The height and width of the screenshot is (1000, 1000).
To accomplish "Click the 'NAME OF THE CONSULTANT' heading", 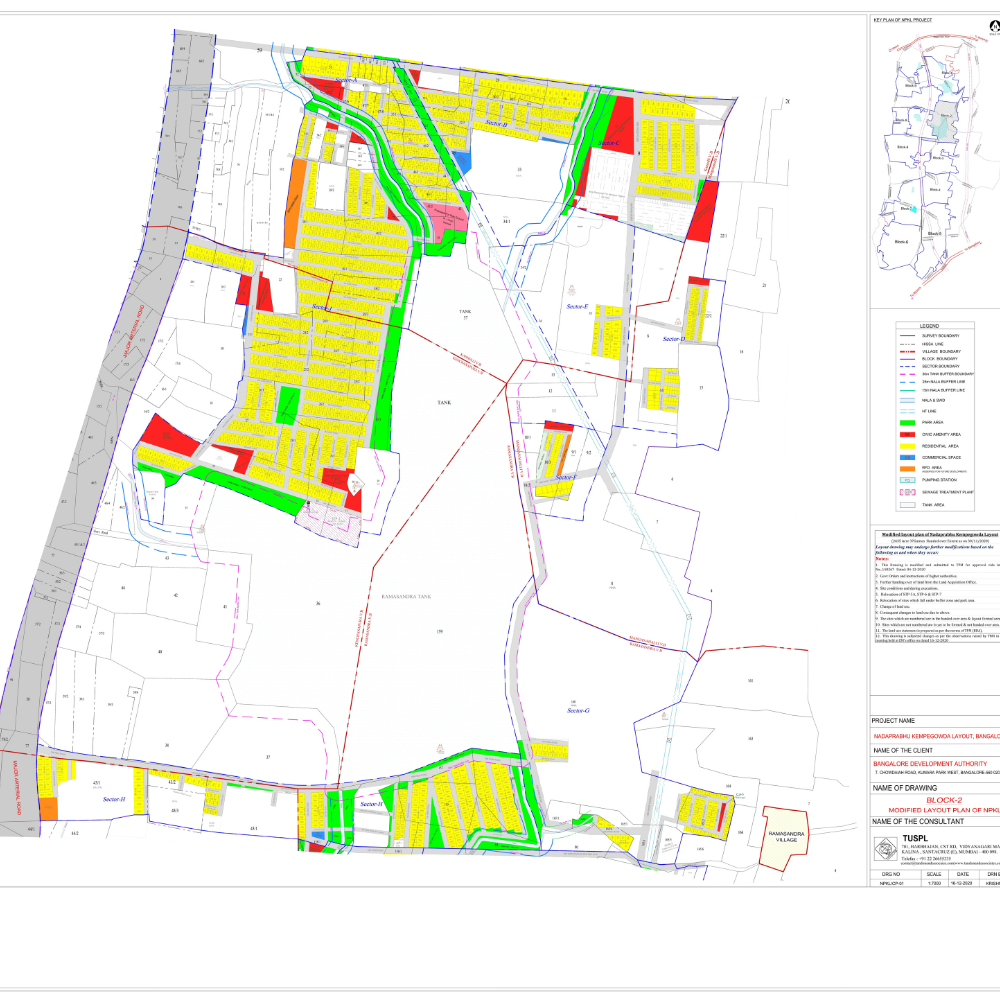I will click(918, 821).
